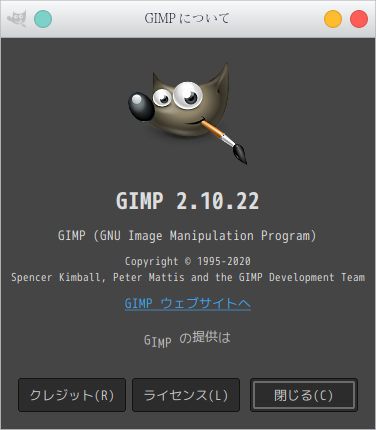The image size is (376, 430).
Task: Click the GNU Image Manipulation Program description
Action: (187, 236)
